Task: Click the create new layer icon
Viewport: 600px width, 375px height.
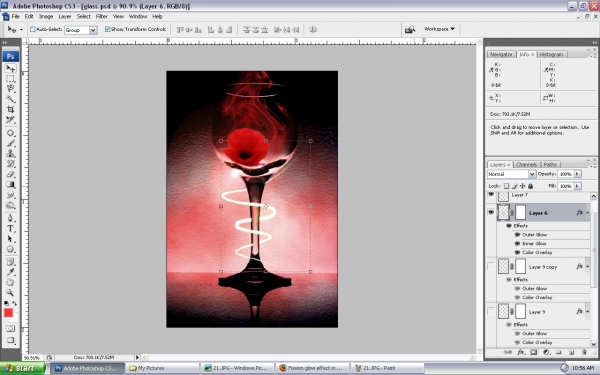Action: tap(571, 352)
